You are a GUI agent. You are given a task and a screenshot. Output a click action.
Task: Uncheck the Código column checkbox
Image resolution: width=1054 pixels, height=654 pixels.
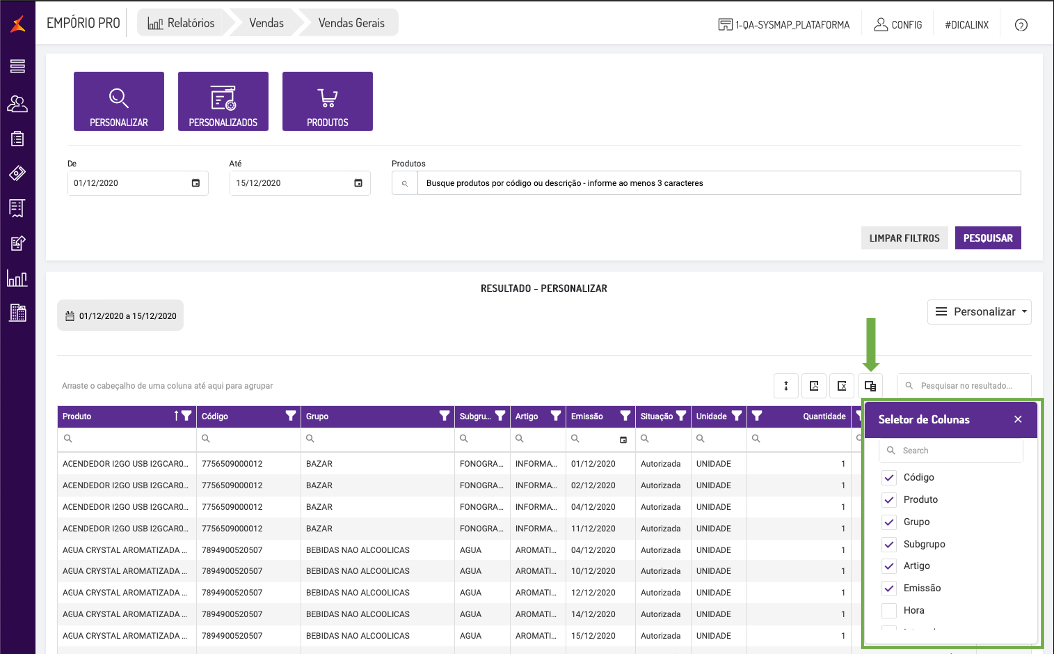tap(888, 477)
